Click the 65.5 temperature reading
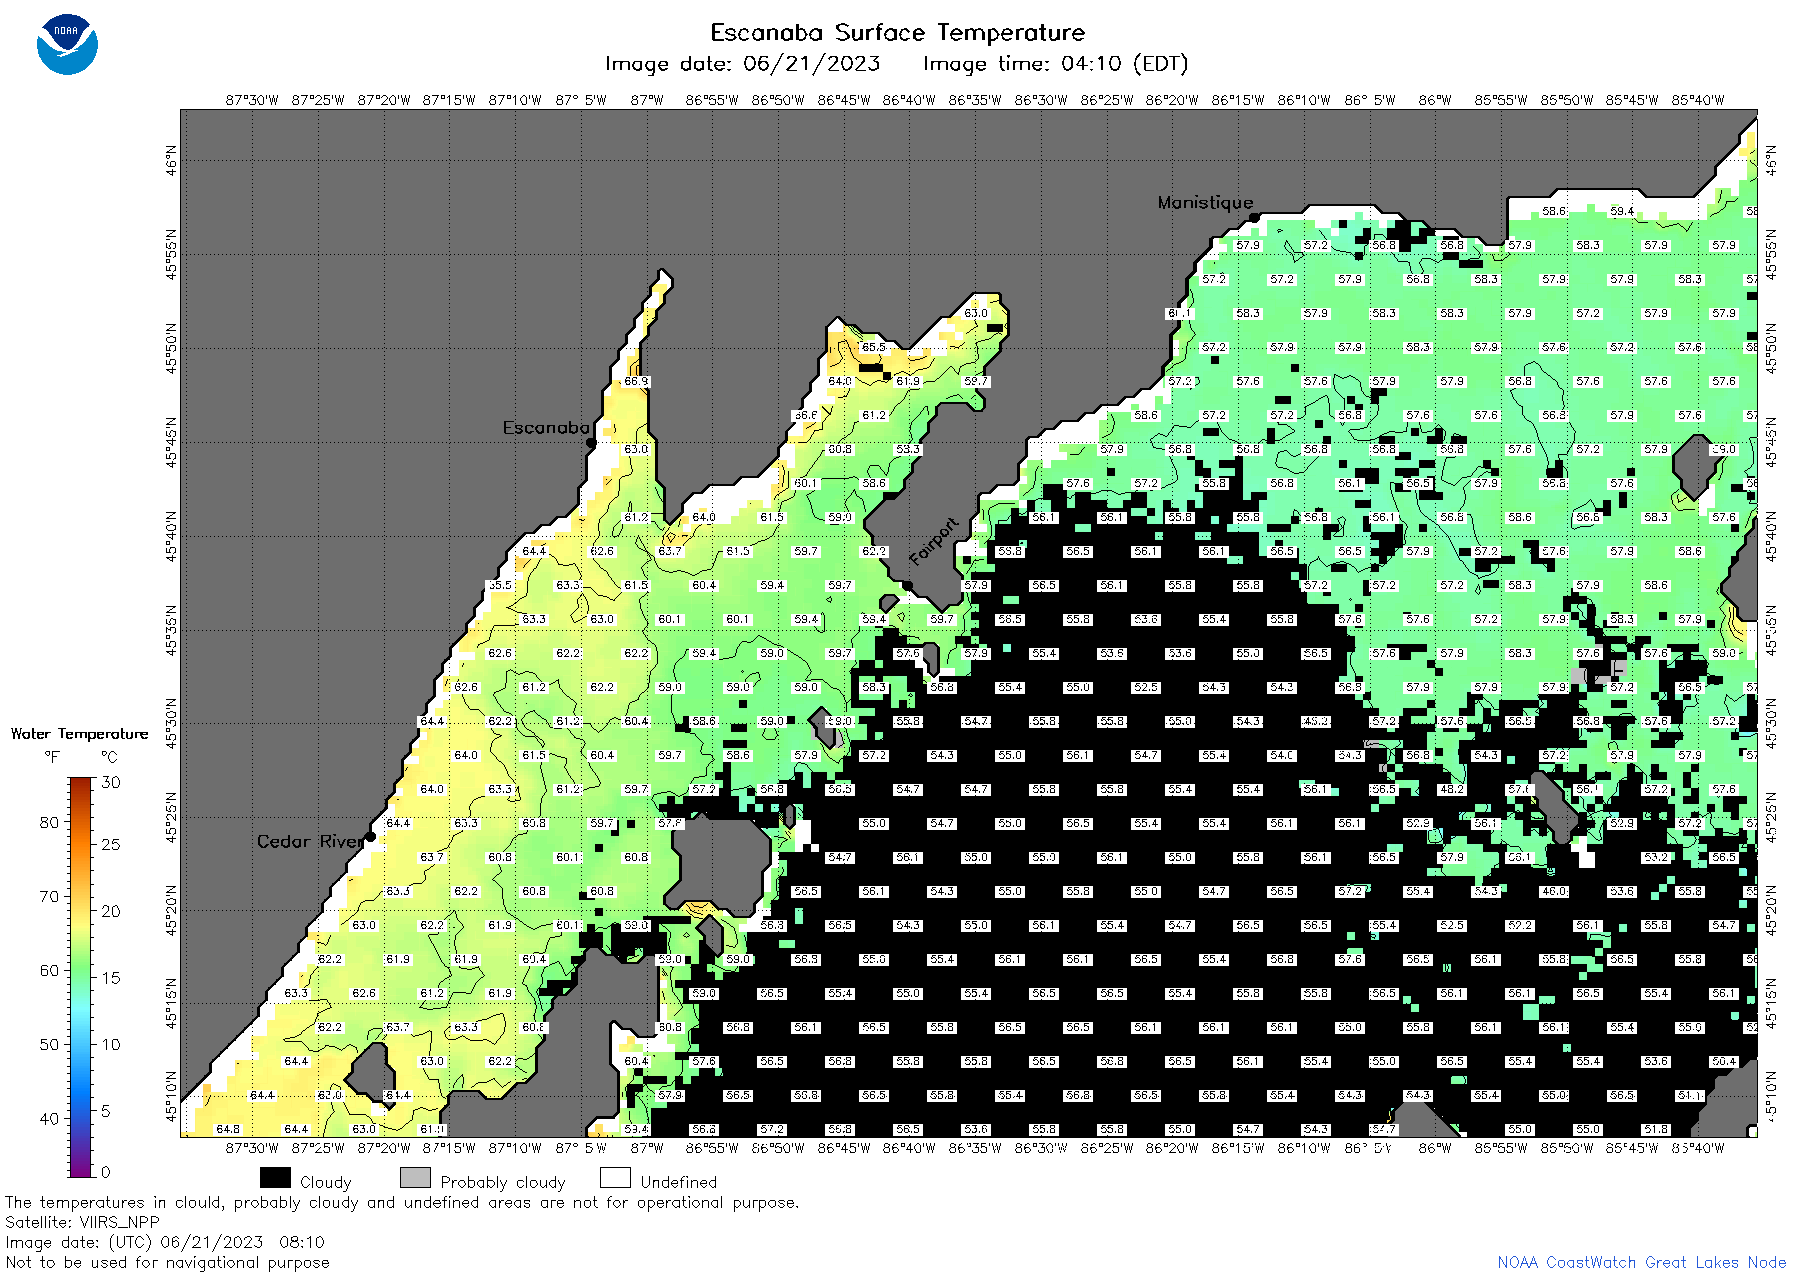This screenshot has width=1797, height=1278. coord(873,347)
